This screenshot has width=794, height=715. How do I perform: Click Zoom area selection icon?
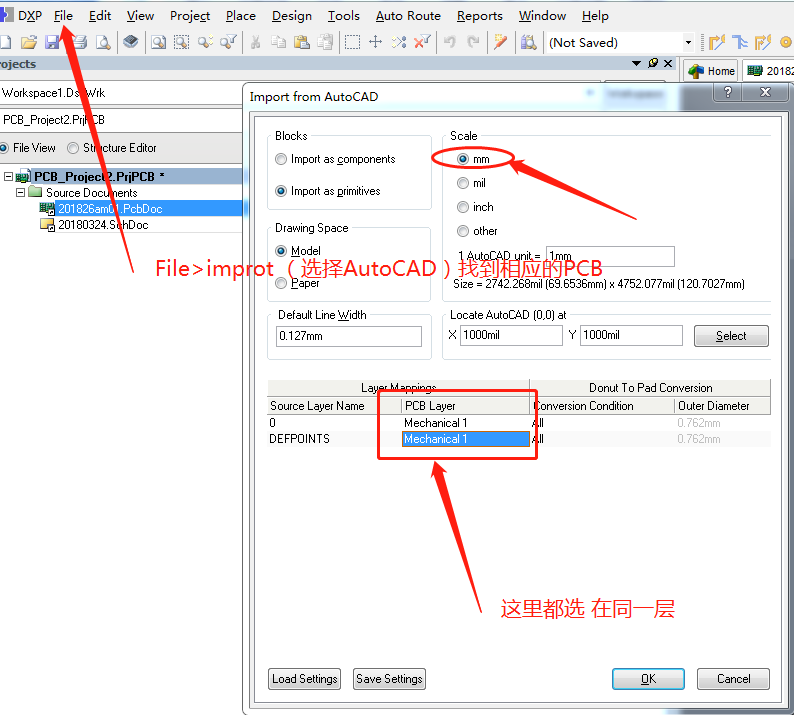pos(181,42)
